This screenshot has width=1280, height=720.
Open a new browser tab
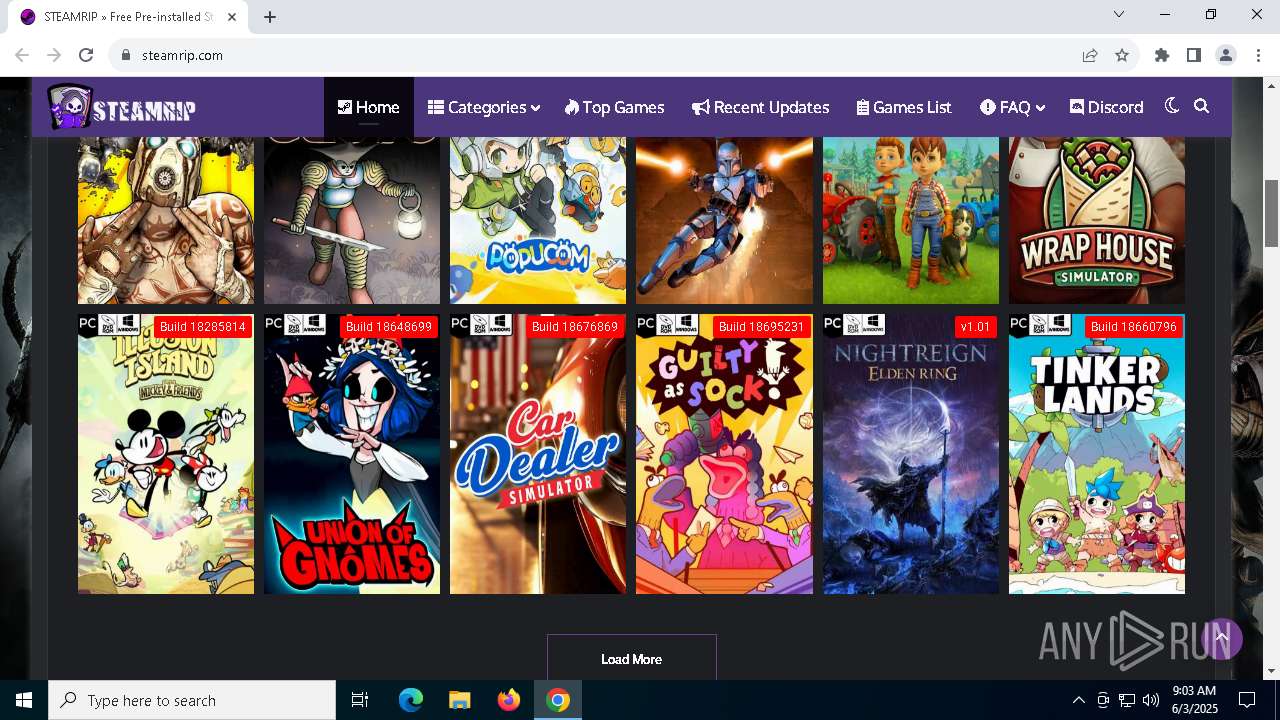click(270, 16)
